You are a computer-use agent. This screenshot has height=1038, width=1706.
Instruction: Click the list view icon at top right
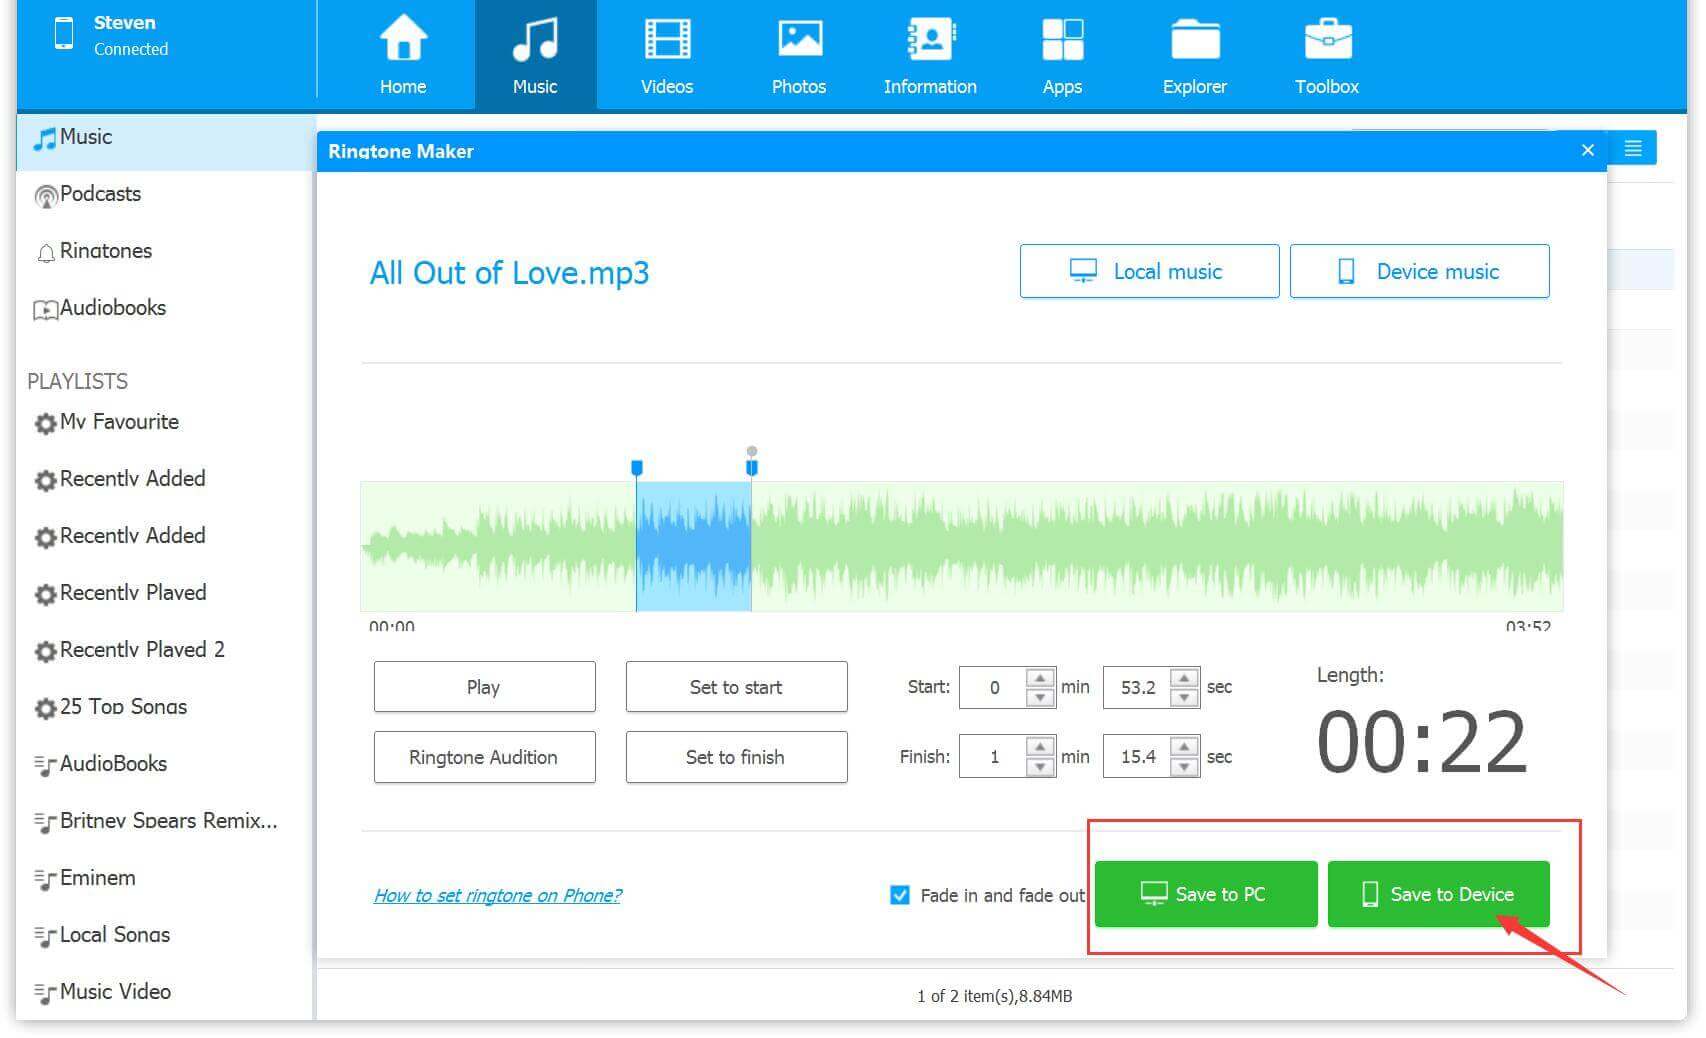coord(1632,149)
